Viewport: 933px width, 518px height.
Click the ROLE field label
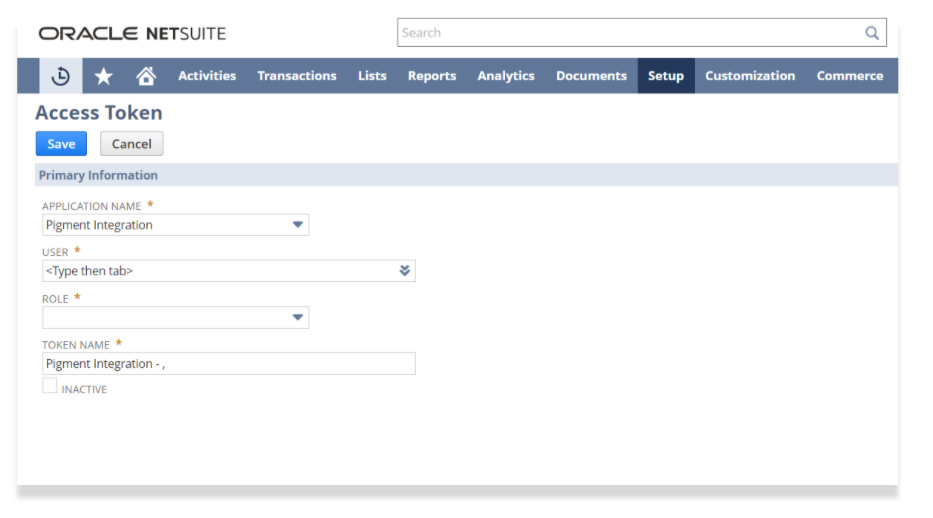tap(55, 299)
